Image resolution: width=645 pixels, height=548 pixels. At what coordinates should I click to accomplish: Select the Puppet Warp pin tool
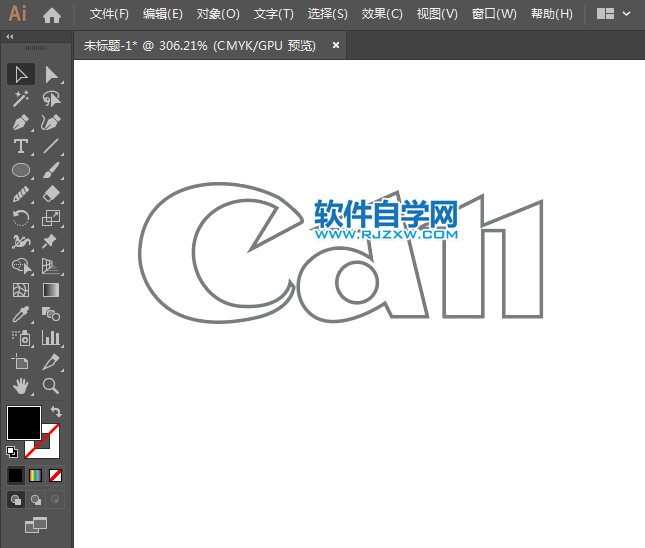(51, 241)
